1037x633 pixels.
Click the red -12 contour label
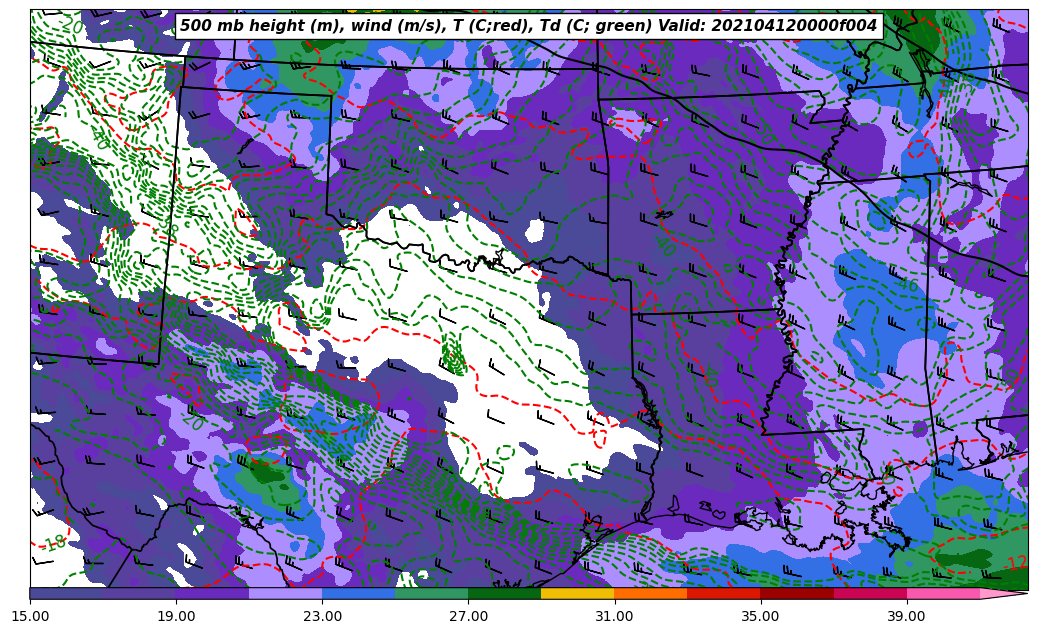(x=1014, y=563)
